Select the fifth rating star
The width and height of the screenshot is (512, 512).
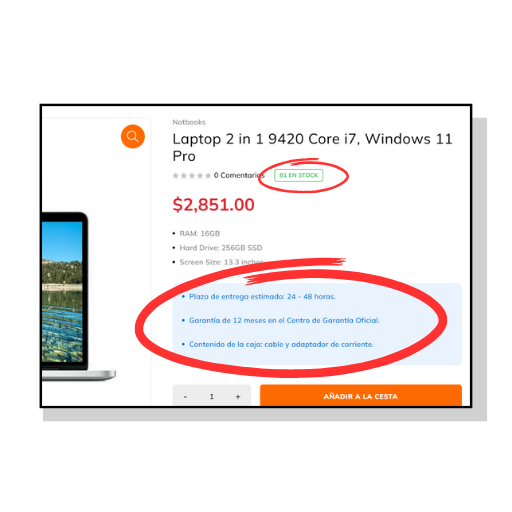coord(208,175)
